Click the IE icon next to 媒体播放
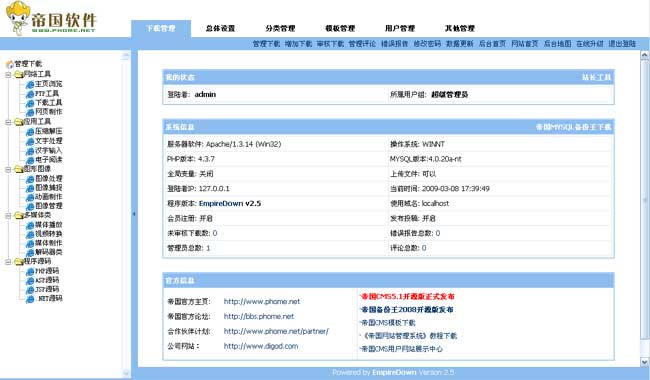This screenshot has height=380, width=650. pyautogui.click(x=30, y=225)
